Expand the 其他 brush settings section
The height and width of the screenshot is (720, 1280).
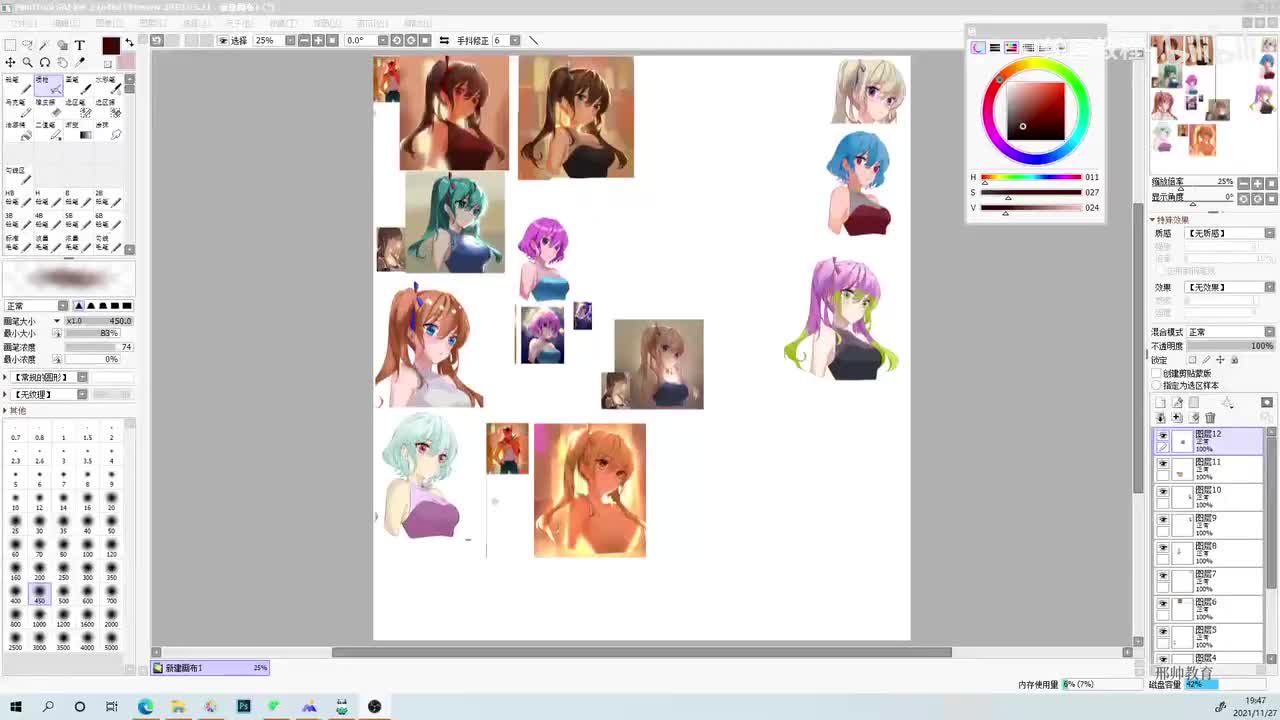point(5,411)
